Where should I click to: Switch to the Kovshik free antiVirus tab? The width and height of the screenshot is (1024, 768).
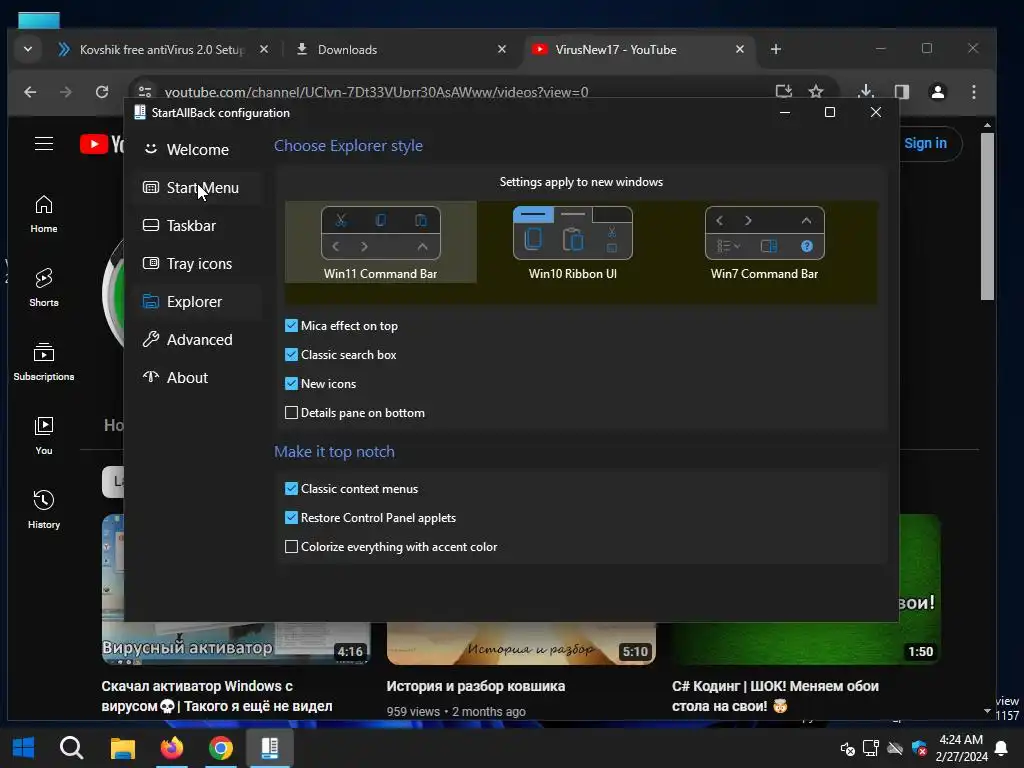pos(160,50)
